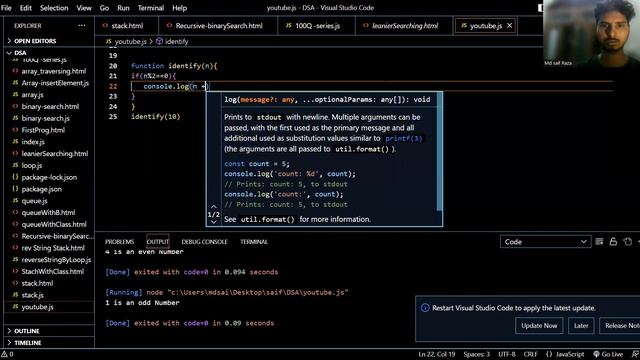Open the Run menu

[x=123, y=8]
